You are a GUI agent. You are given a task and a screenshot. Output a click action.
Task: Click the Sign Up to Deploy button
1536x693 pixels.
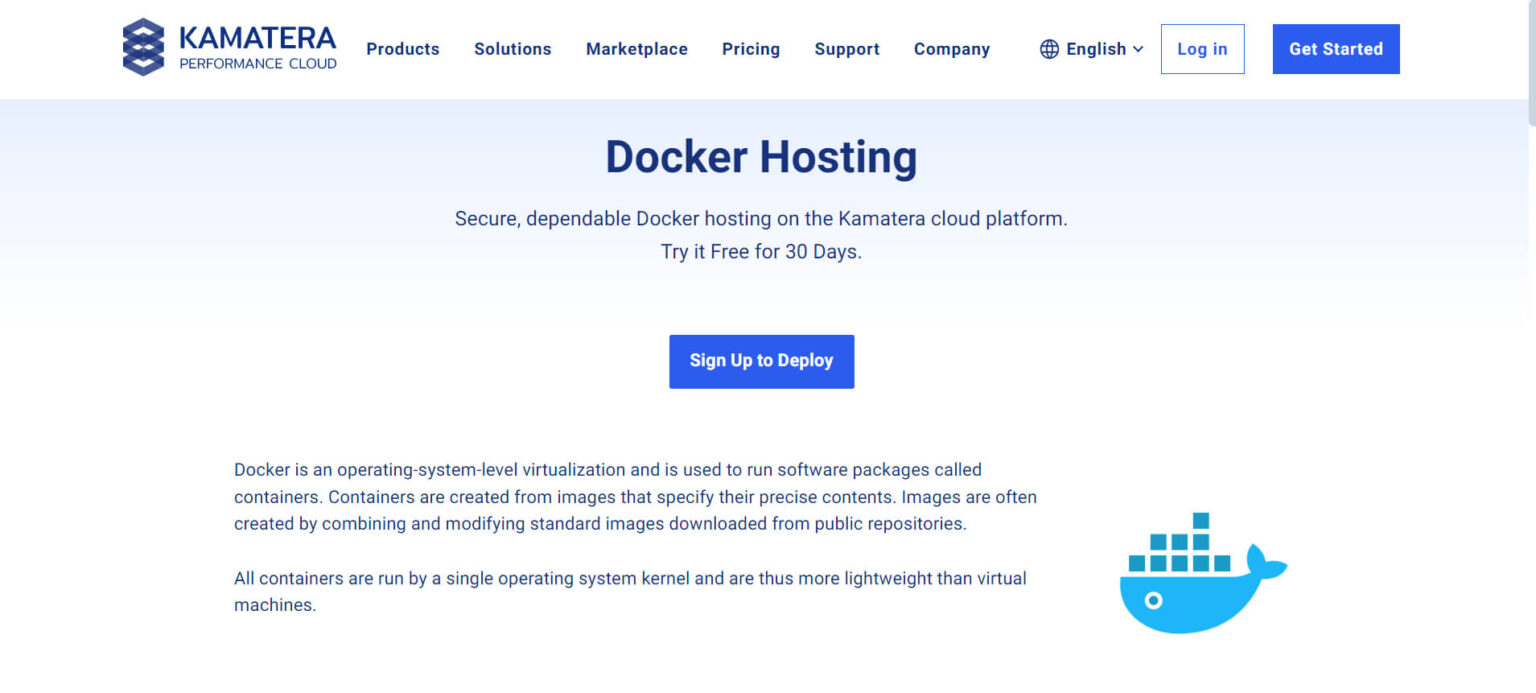(x=761, y=361)
